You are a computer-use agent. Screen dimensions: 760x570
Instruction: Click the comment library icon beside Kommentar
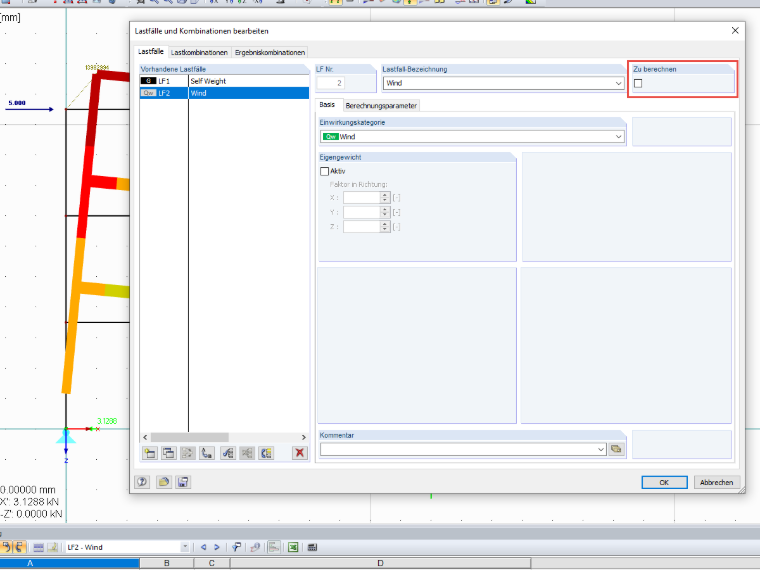(x=616, y=449)
